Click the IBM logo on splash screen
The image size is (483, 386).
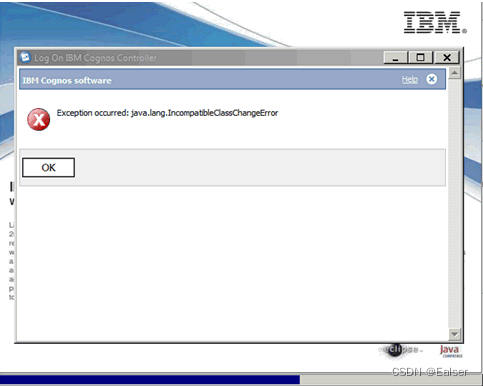point(435,23)
